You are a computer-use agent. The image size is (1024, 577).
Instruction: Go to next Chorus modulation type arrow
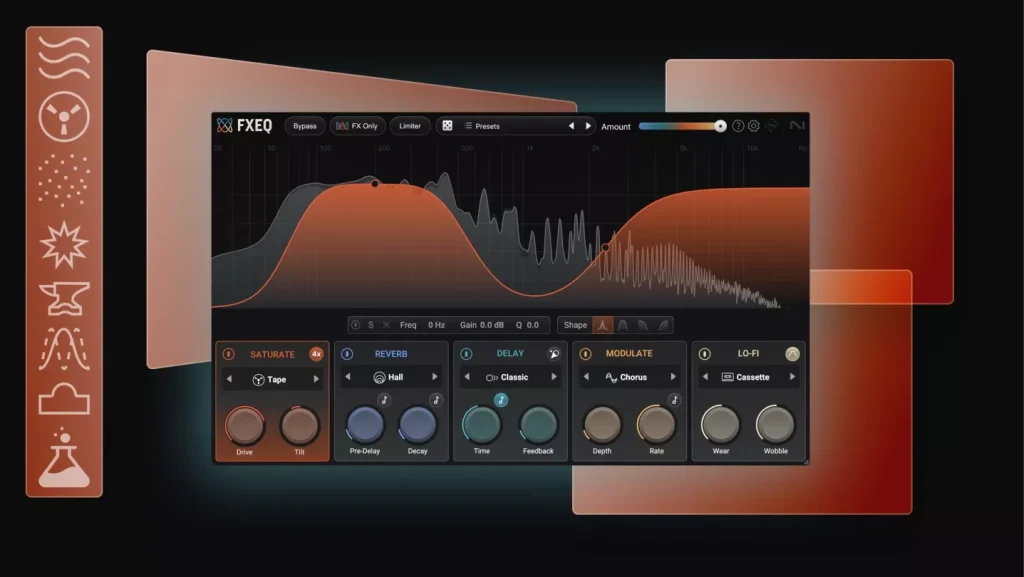(673, 377)
